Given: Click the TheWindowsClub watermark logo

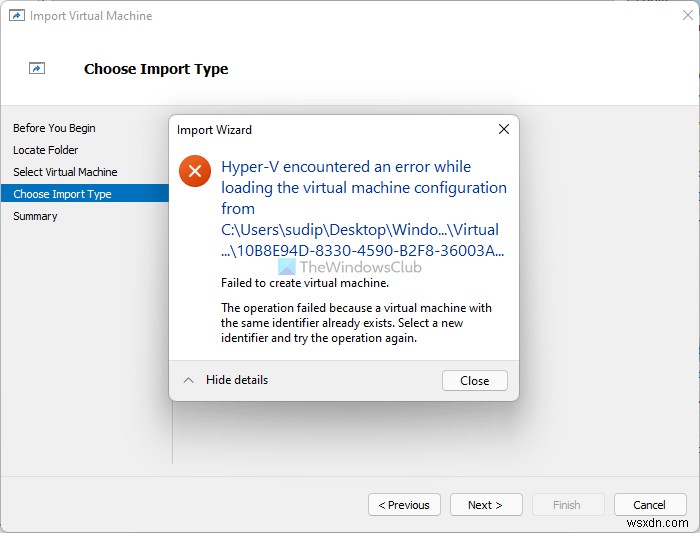Looking at the screenshot, I should 286,267.
